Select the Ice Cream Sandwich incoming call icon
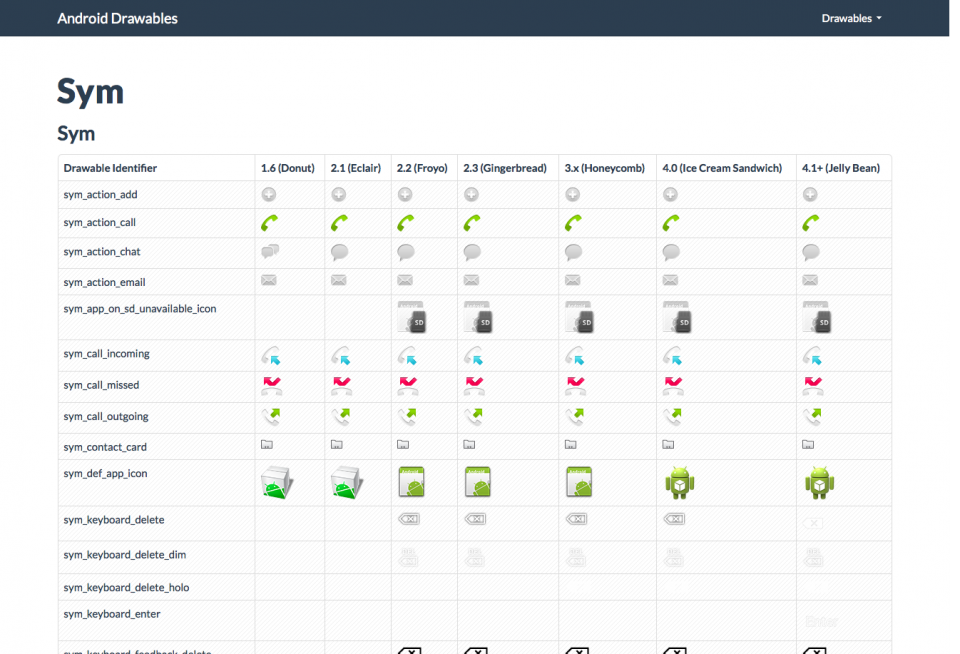Screen dimensions: 960x654 point(671,355)
